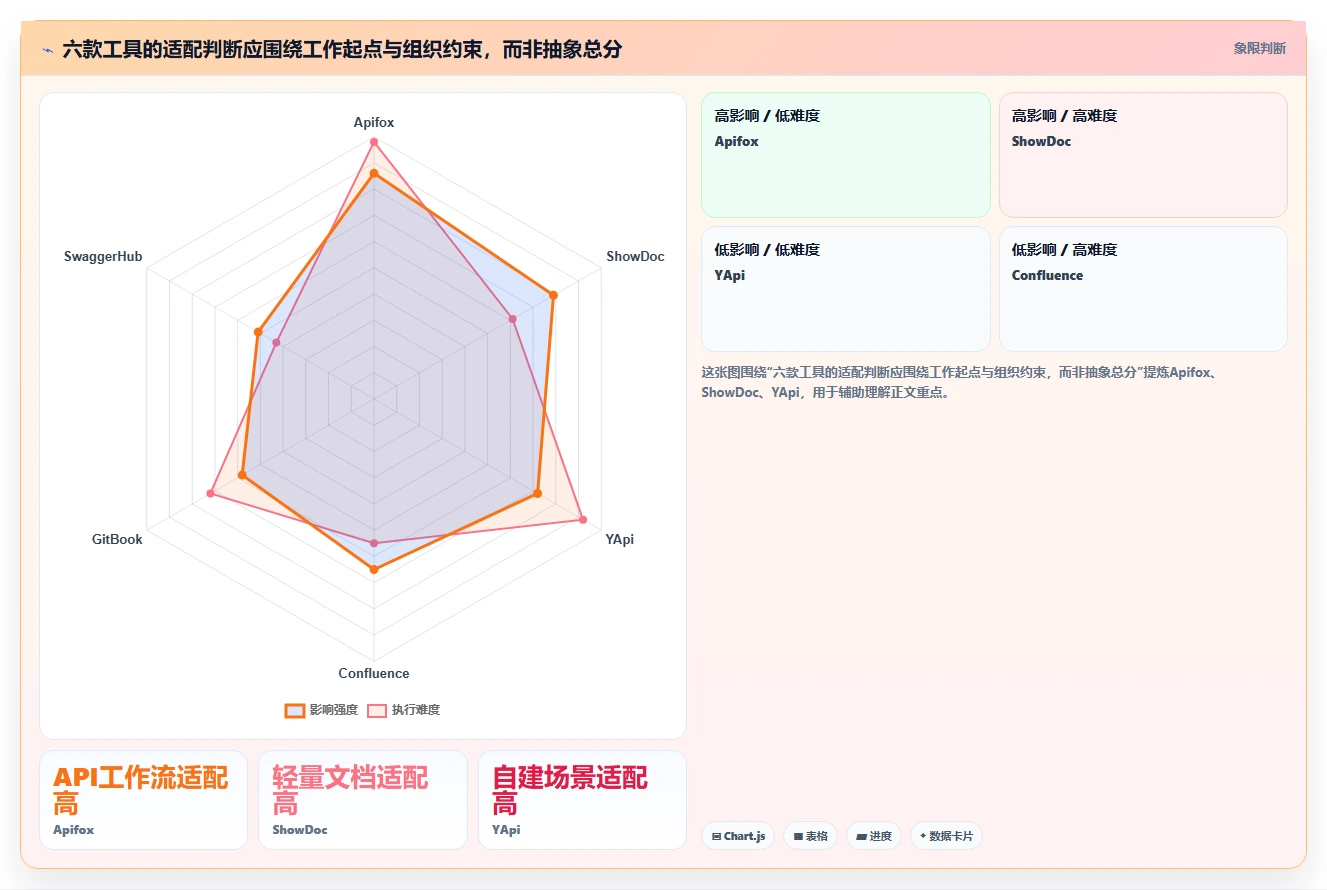Click the orange 影响强度 point on the YApi axis
The image size is (1327, 890).
click(537, 493)
